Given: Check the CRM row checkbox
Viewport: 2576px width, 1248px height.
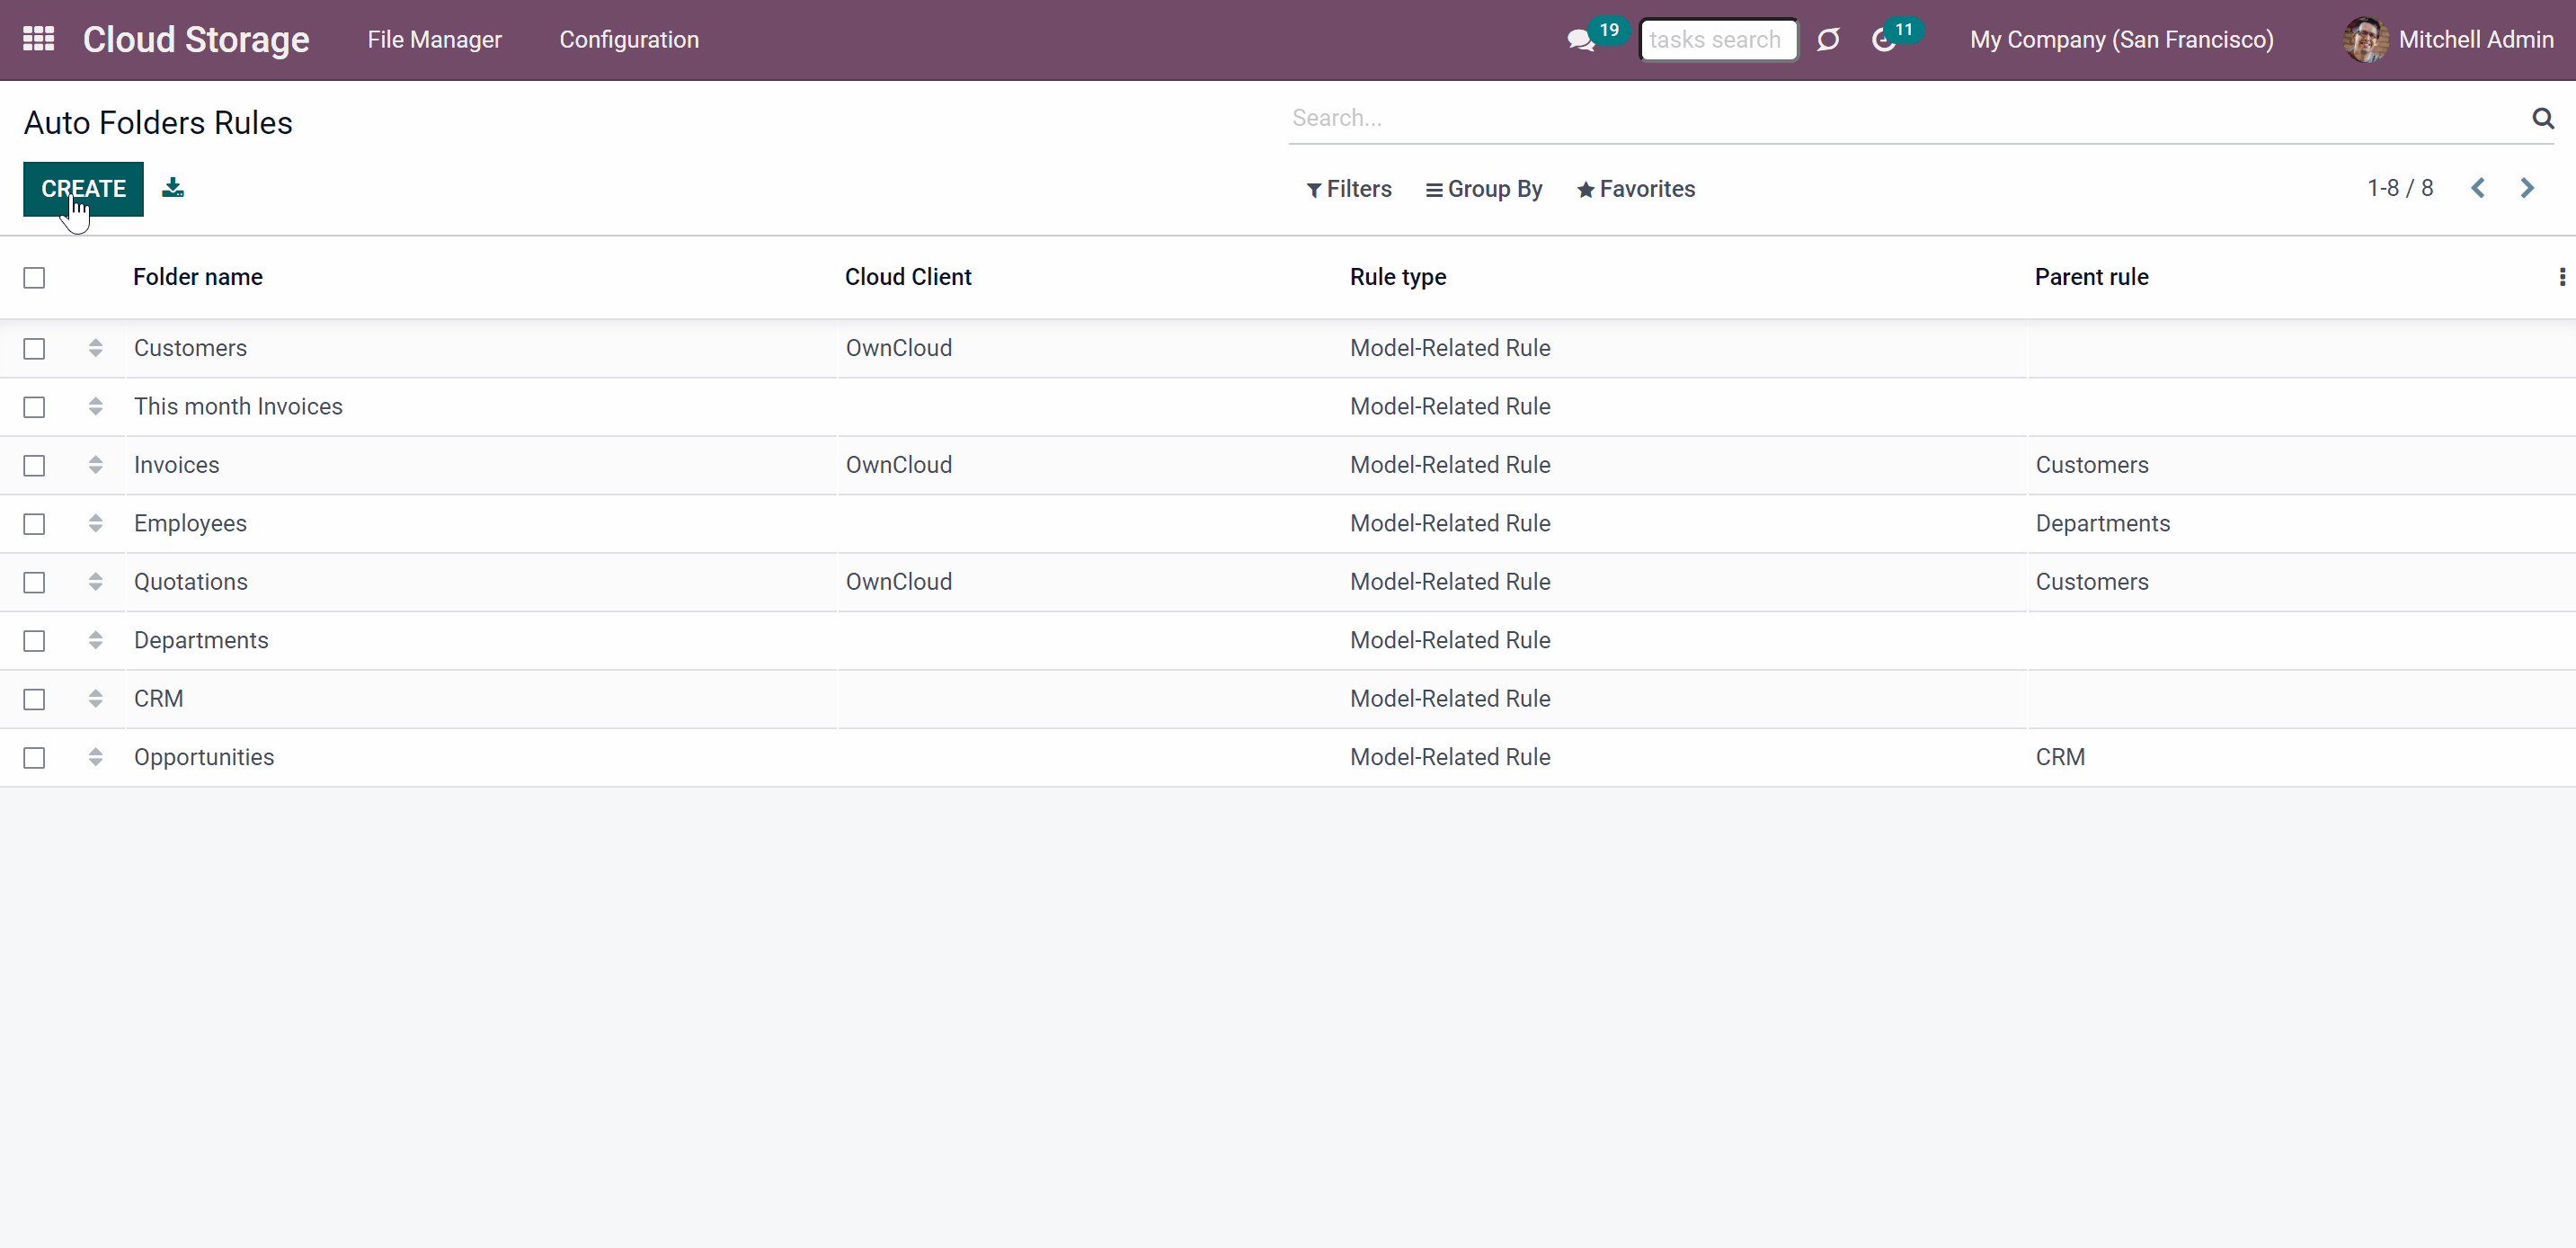Looking at the screenshot, I should tap(34, 700).
